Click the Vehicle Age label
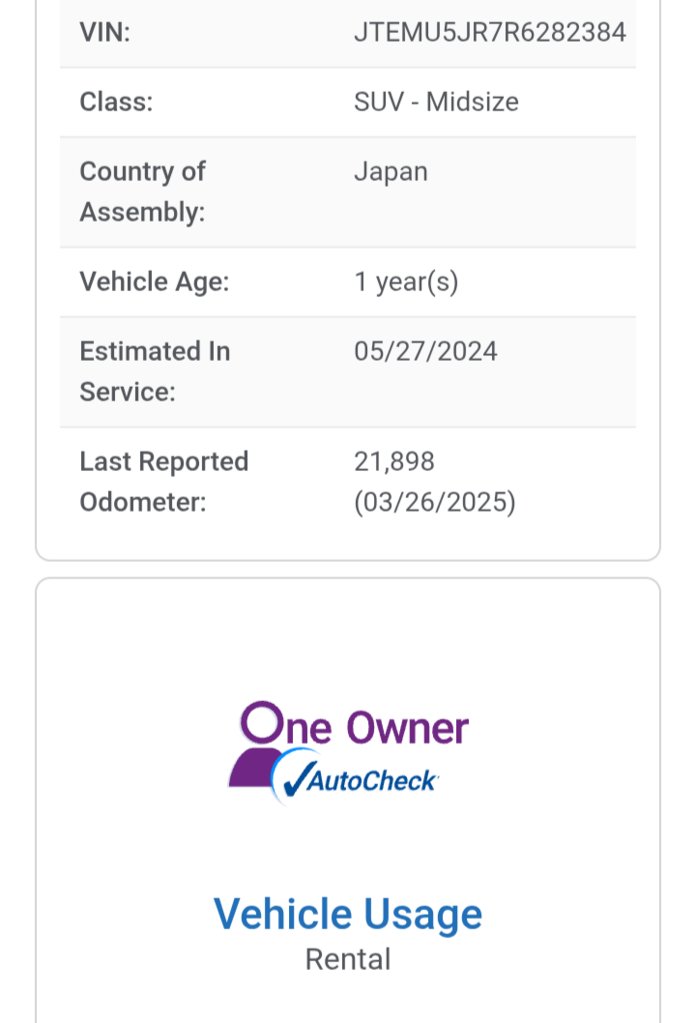 155,282
